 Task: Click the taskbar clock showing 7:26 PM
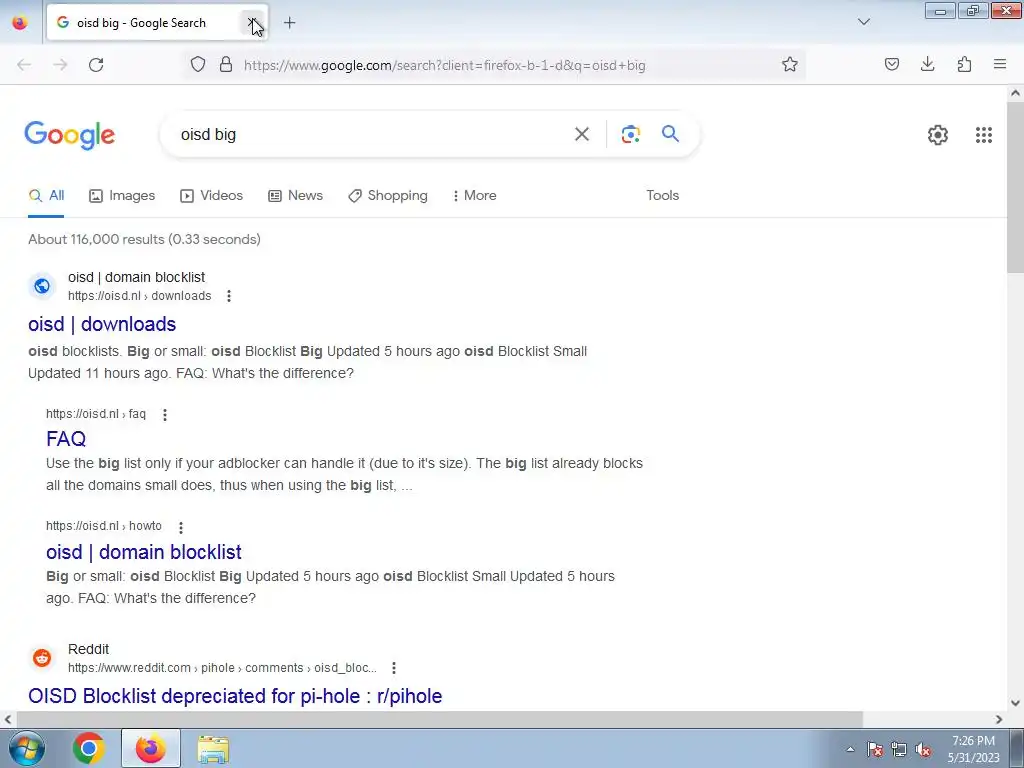coord(973,749)
